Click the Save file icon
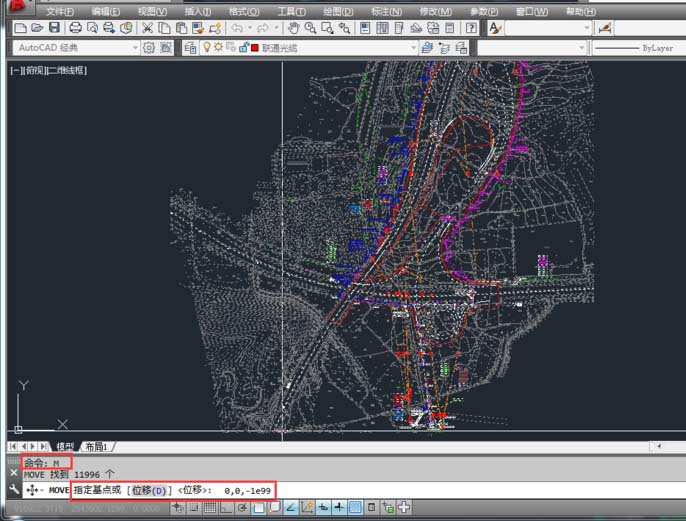 click(54, 28)
